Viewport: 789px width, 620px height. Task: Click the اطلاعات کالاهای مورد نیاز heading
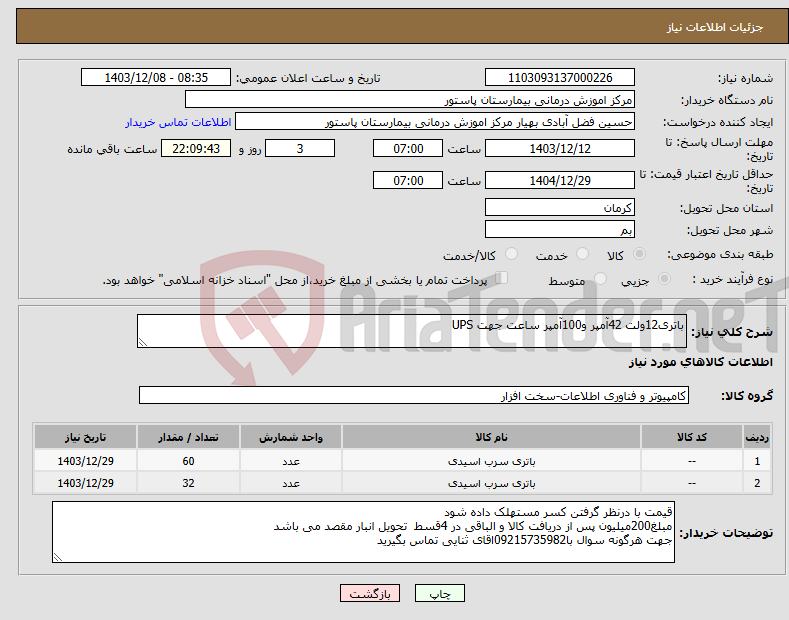coord(700,362)
